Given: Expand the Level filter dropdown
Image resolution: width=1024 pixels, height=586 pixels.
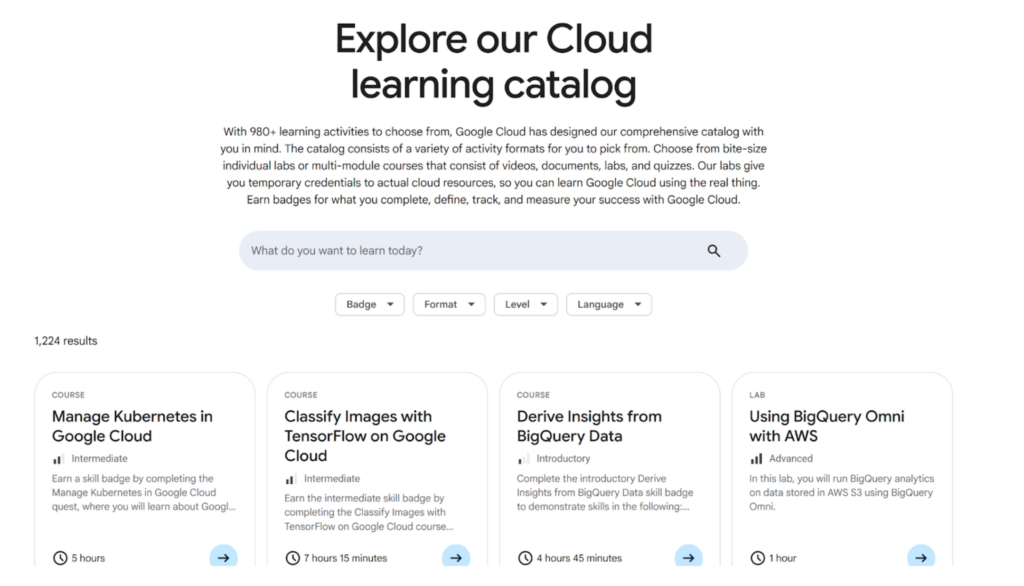Looking at the screenshot, I should coord(526,304).
